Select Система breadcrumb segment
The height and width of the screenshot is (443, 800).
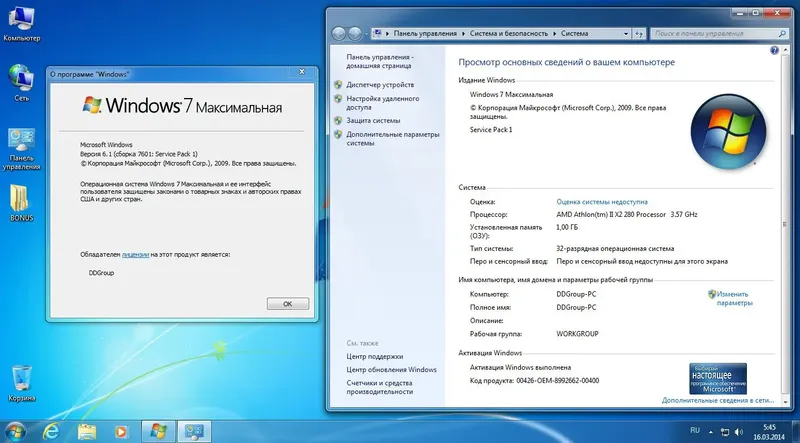pyautogui.click(x=574, y=34)
